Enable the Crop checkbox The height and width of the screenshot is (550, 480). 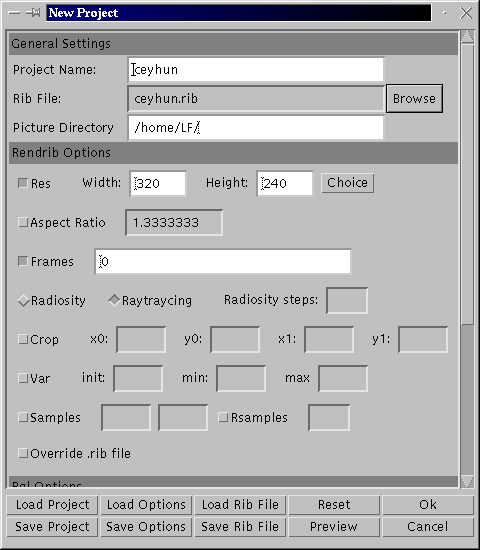pos(23,339)
